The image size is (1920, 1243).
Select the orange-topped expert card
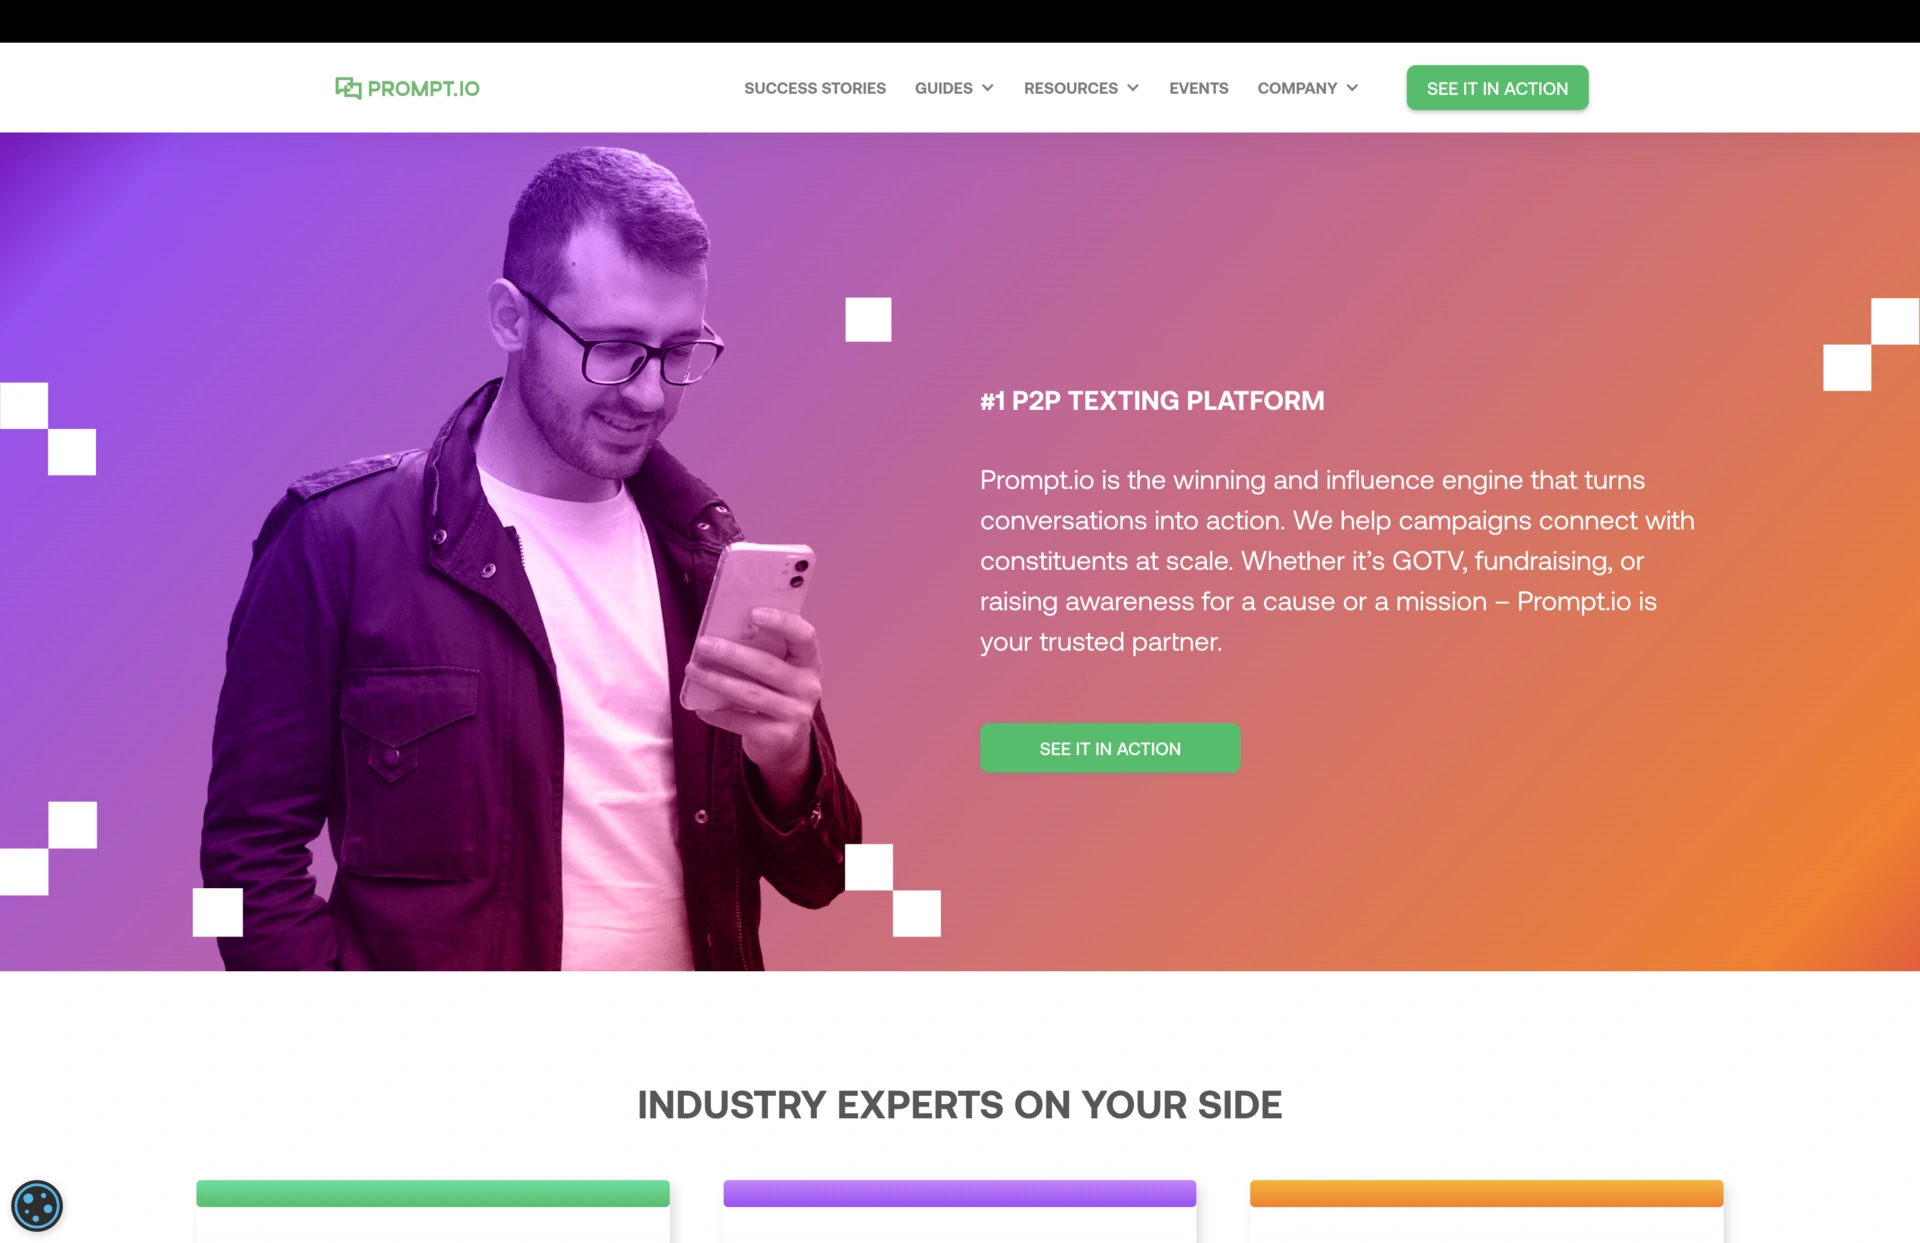coord(1486,1210)
